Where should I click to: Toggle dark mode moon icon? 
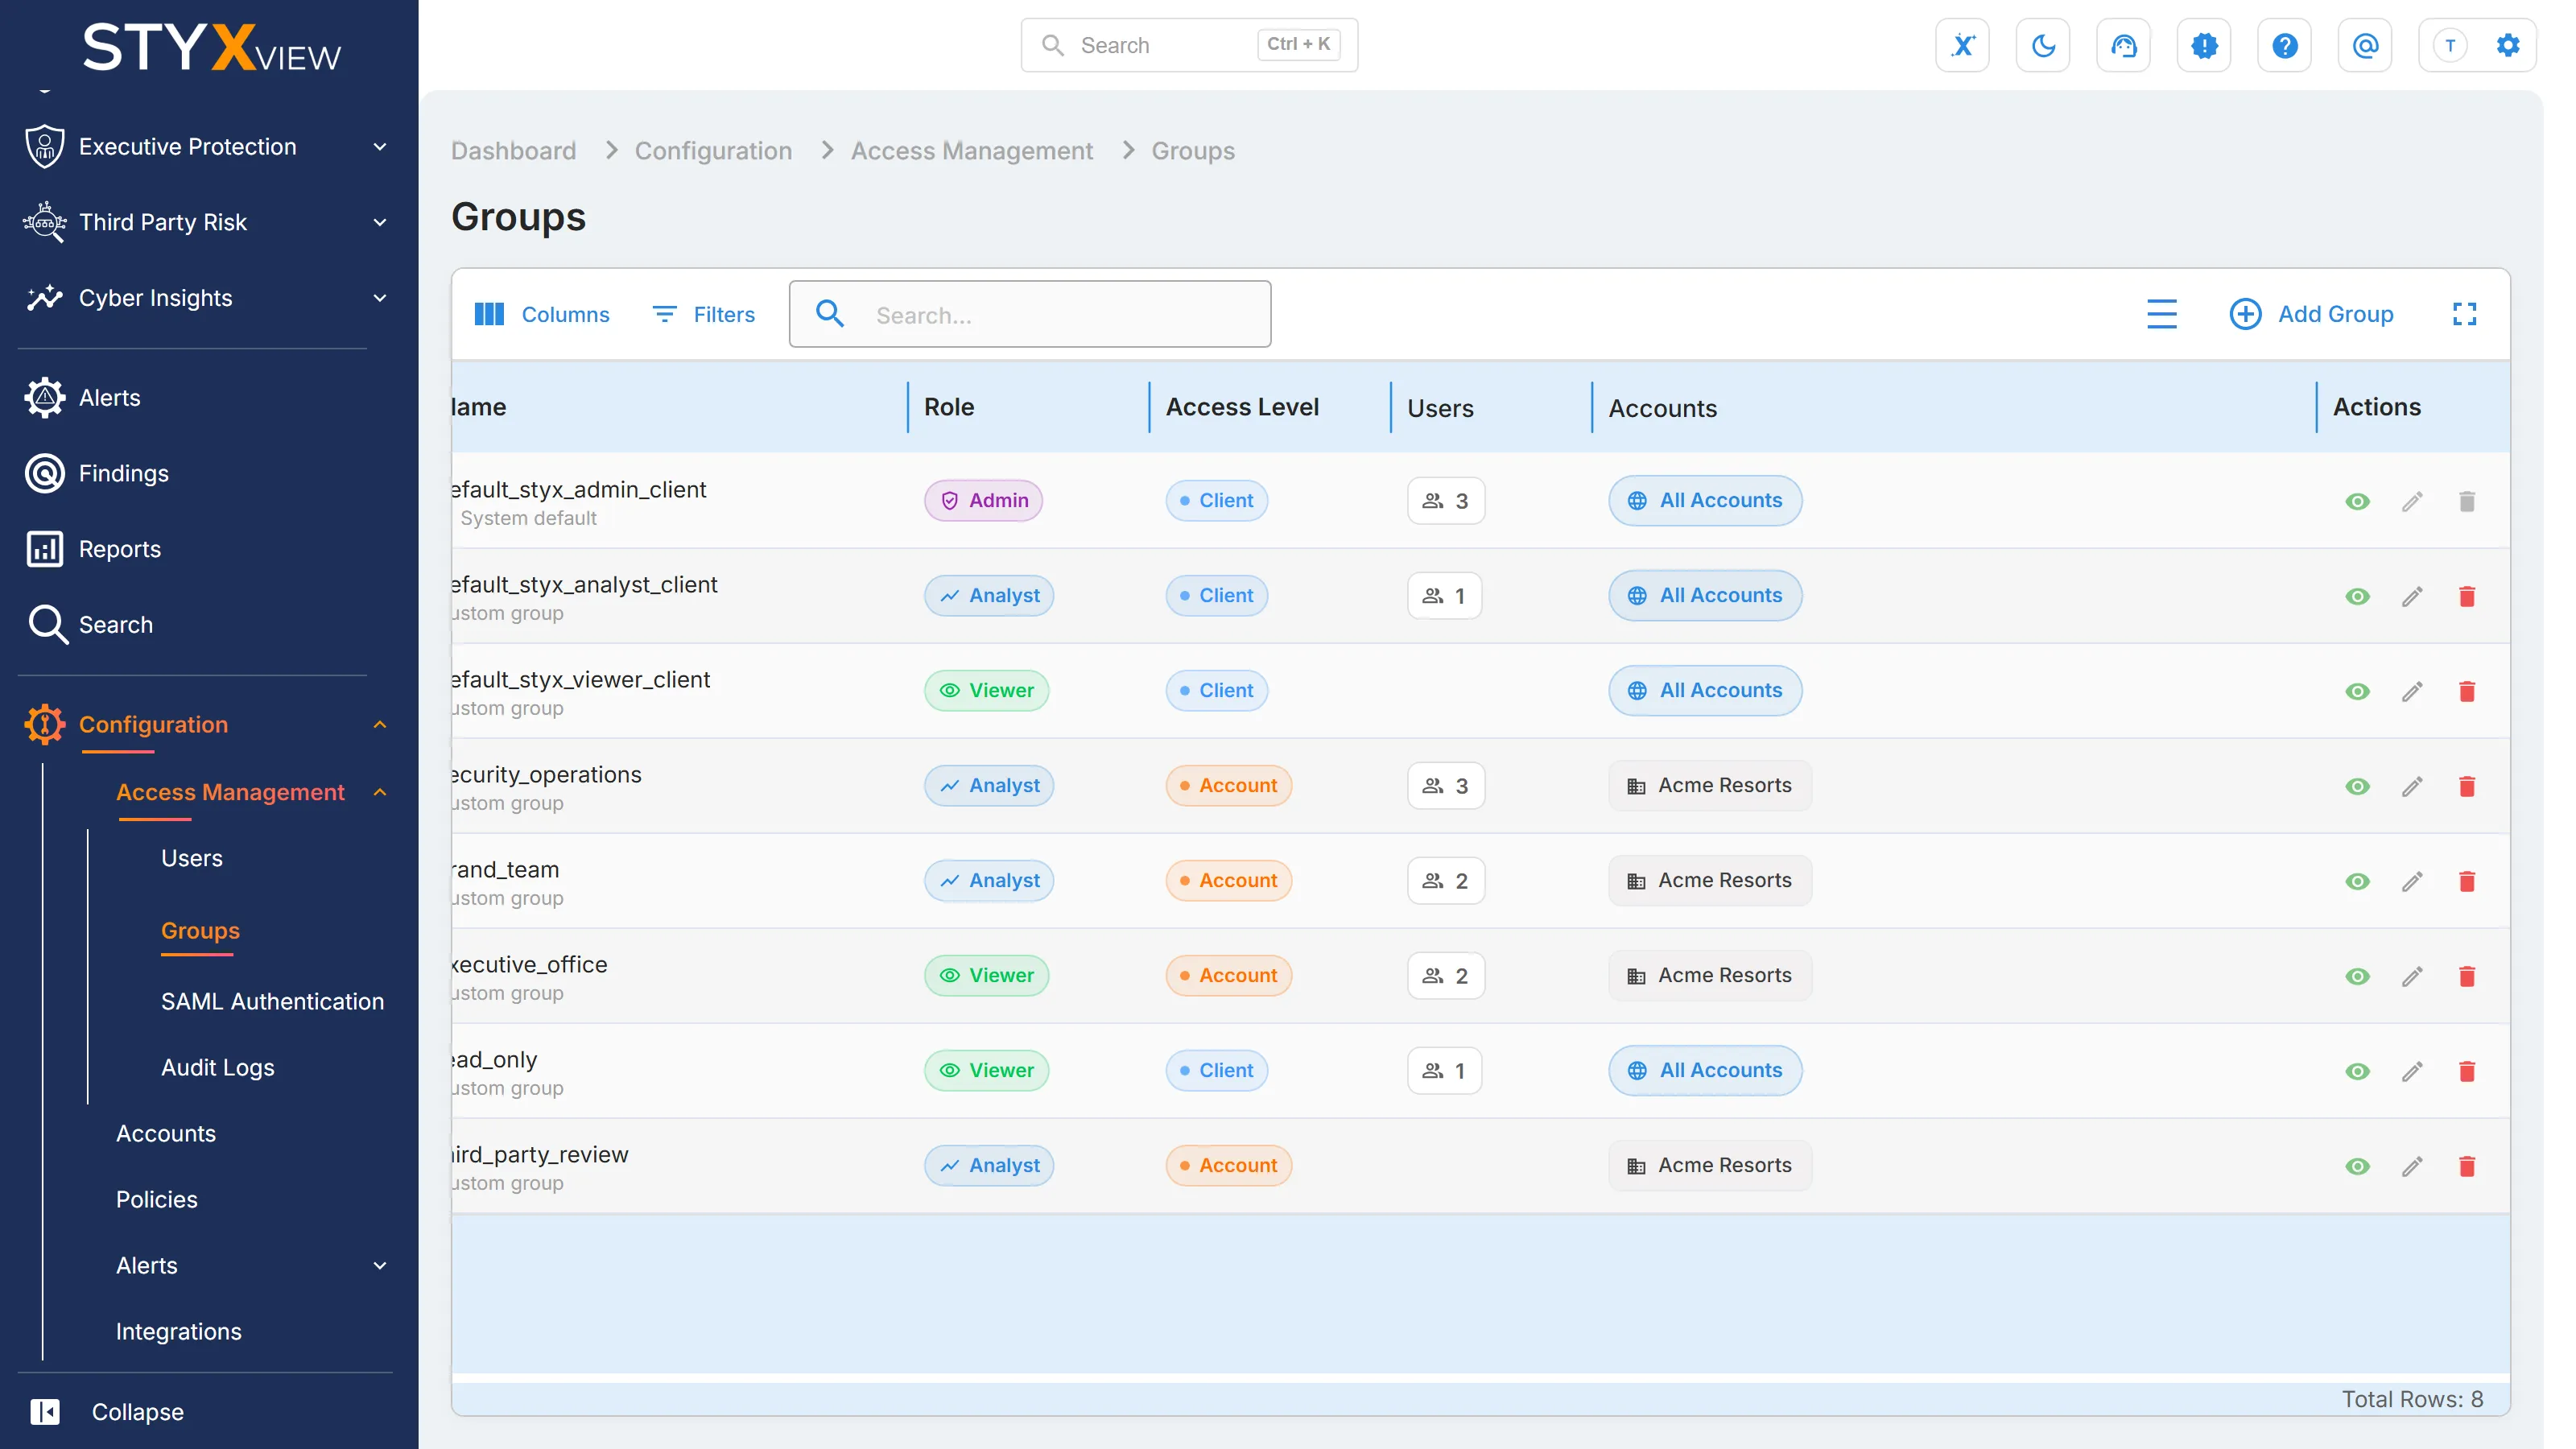point(2043,45)
